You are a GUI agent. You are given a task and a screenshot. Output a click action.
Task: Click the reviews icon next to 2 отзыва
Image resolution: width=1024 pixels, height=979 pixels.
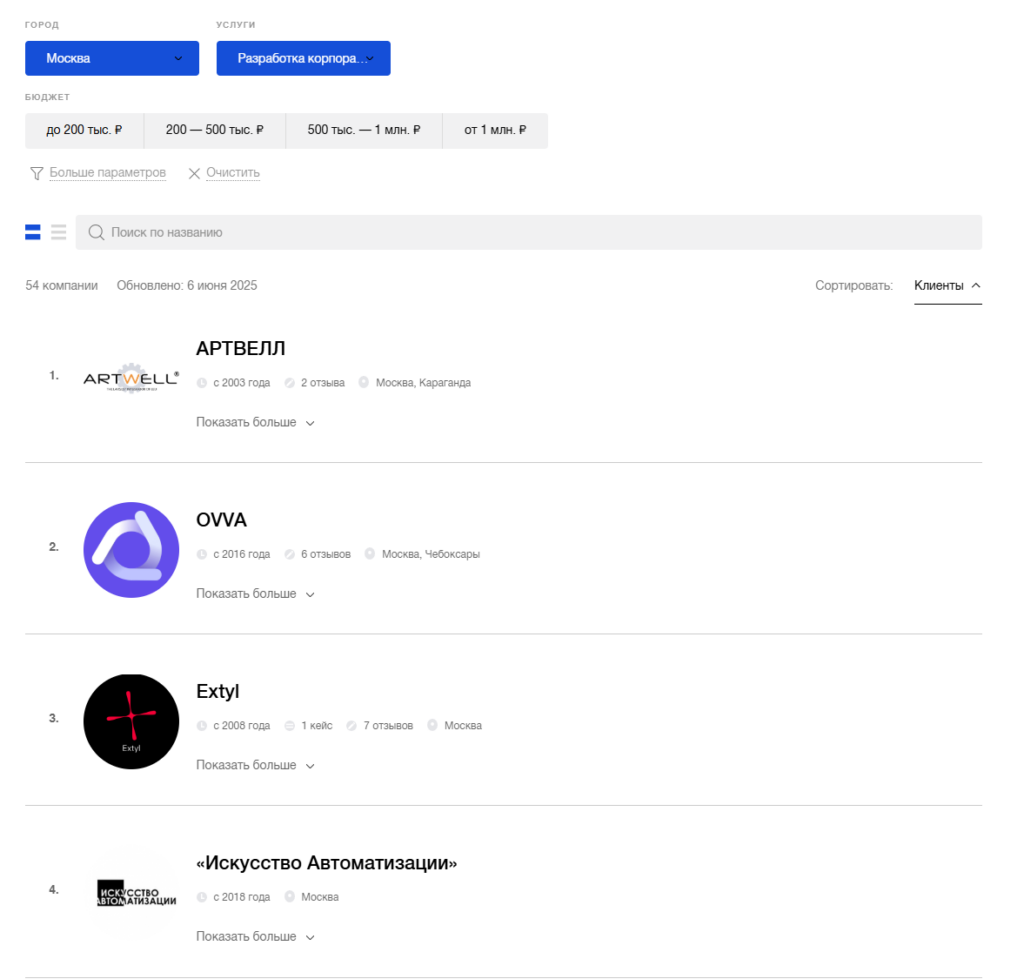point(289,383)
